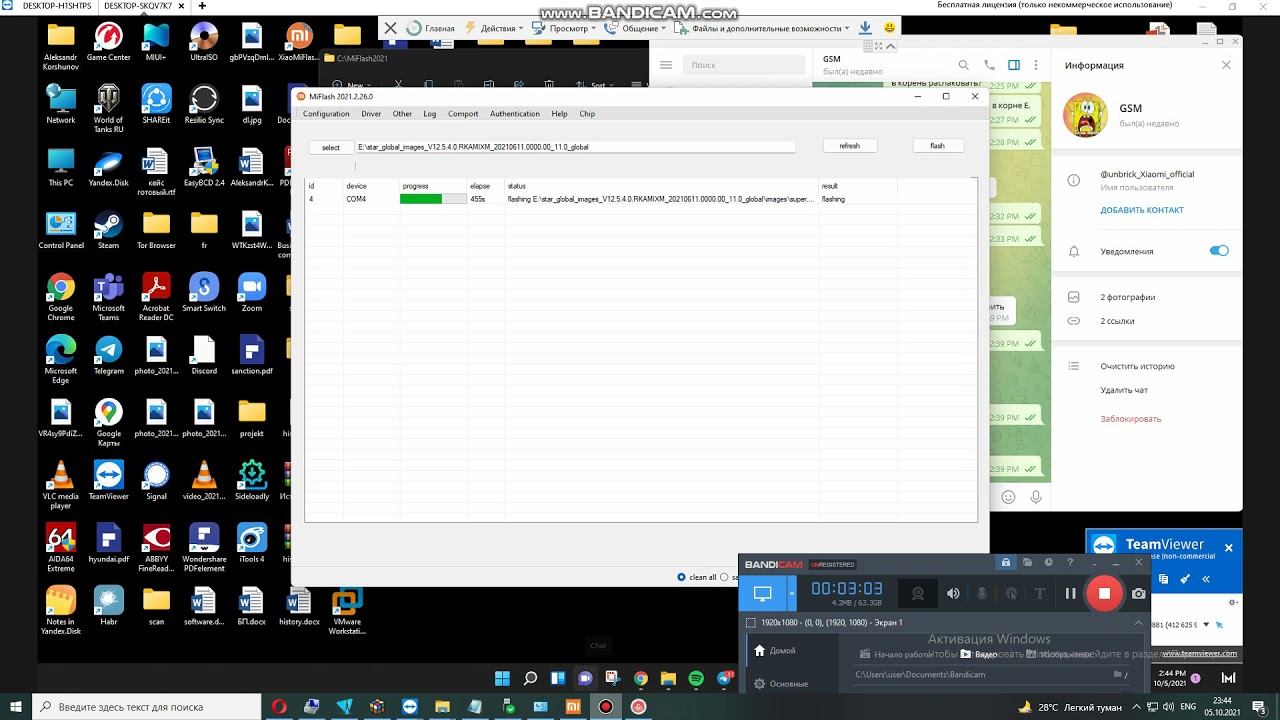This screenshot has width=1280, height=720.
Task: Close TeamViewer session with X icon
Action: 390,28
